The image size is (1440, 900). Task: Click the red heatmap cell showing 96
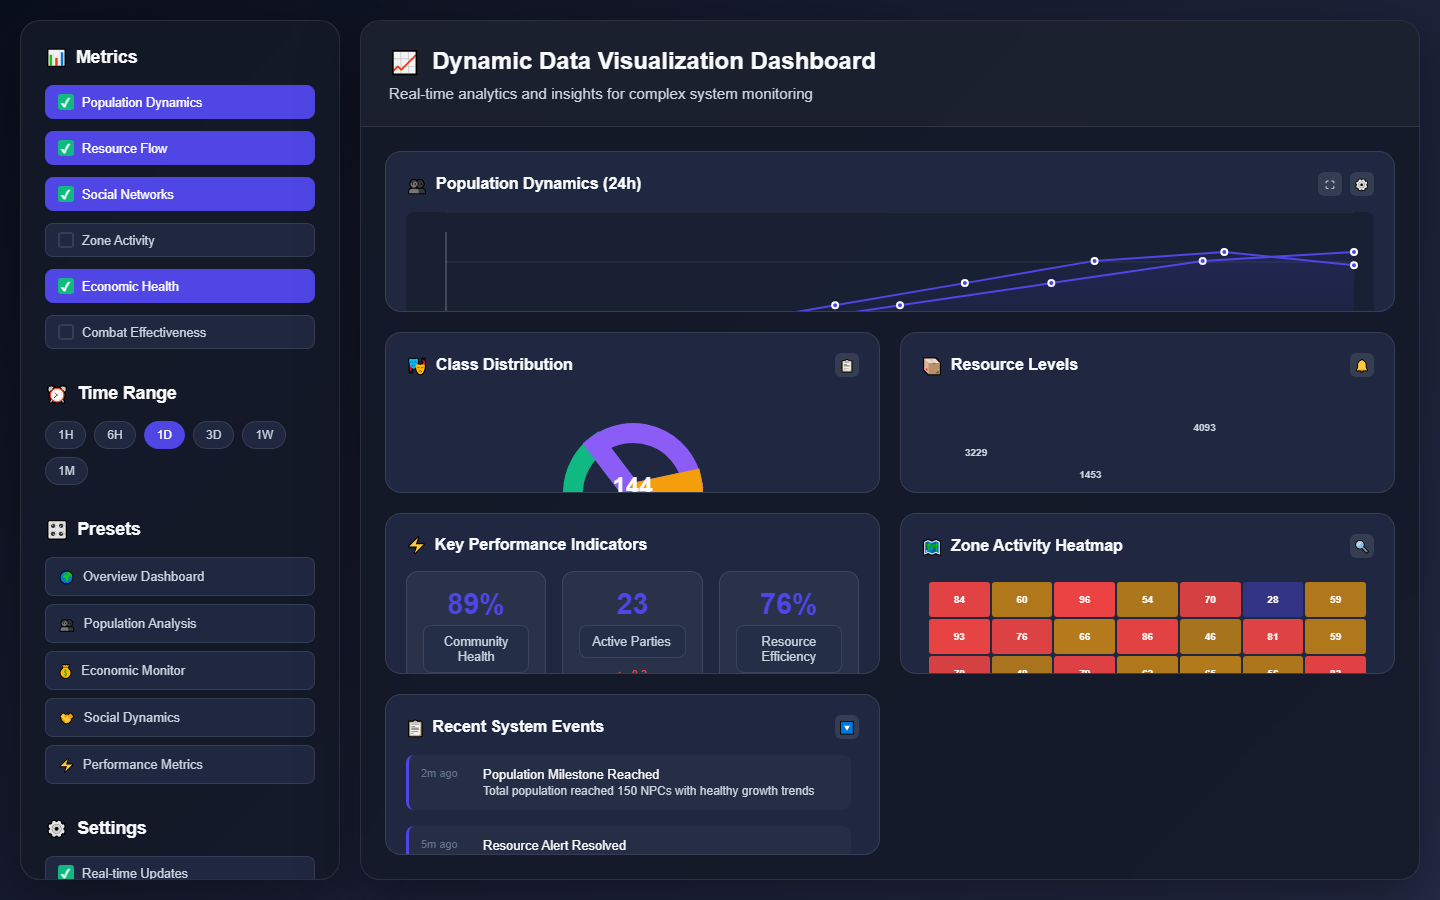(x=1084, y=600)
